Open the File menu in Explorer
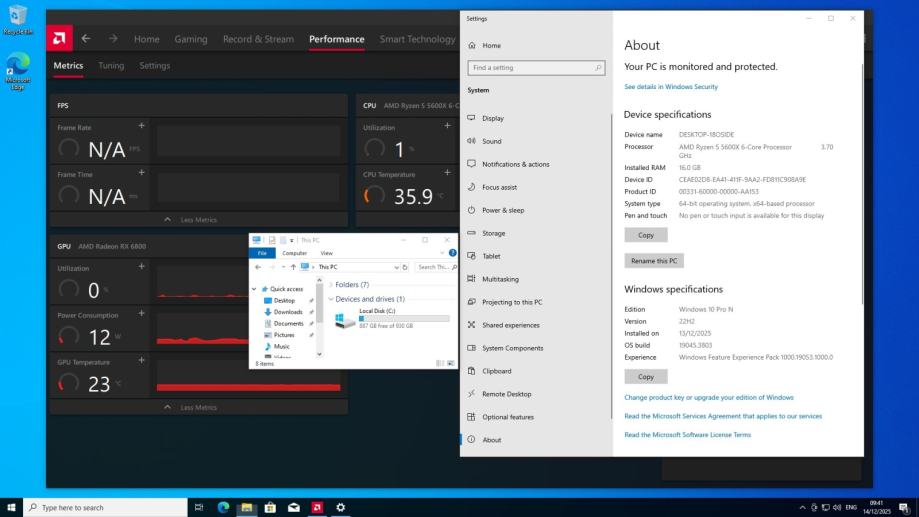Screen dimensions: 919x517 point(262,253)
